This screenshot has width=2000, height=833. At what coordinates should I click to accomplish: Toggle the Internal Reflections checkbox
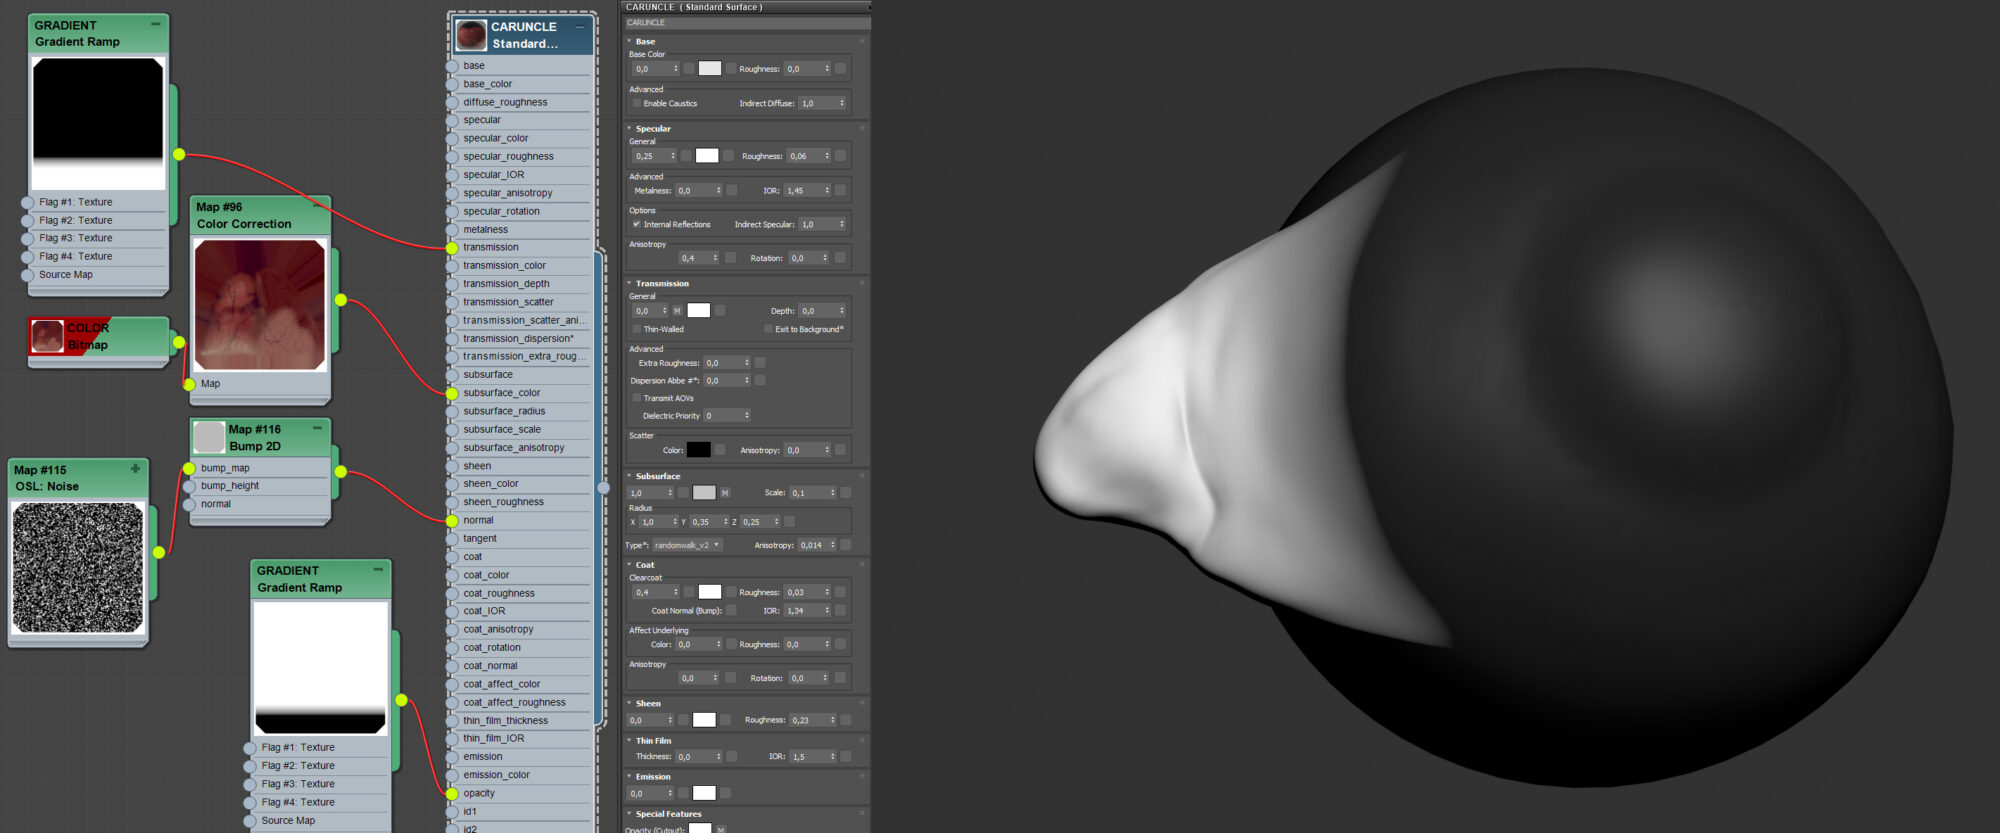(x=637, y=224)
